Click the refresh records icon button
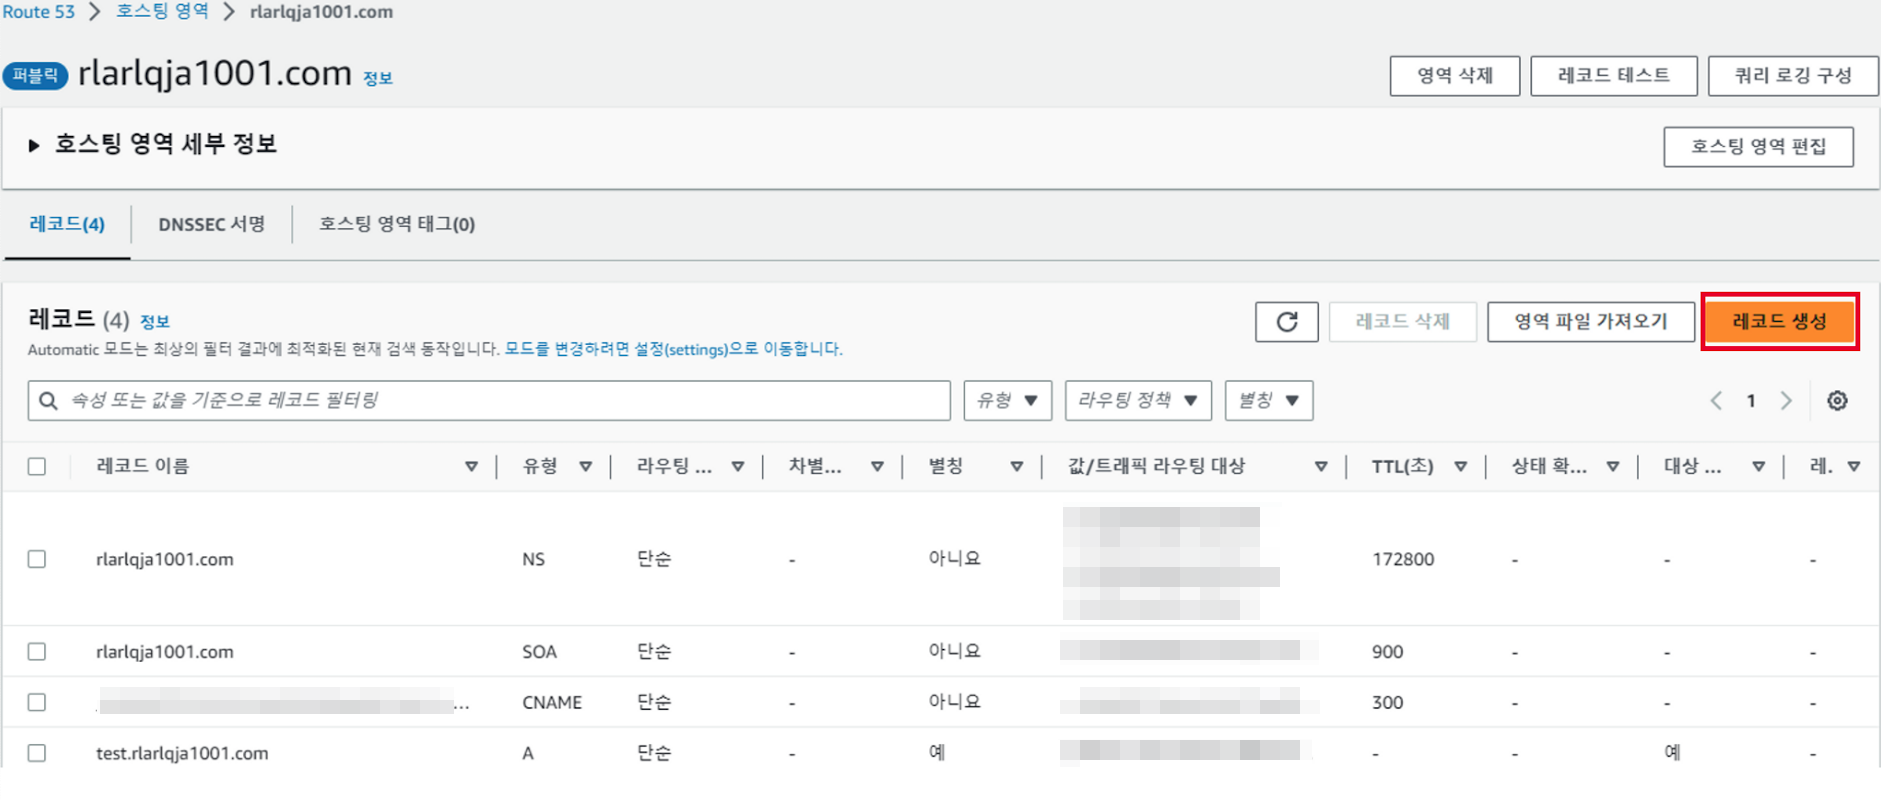Screen dimensions: 1881x800 pos(1286,322)
